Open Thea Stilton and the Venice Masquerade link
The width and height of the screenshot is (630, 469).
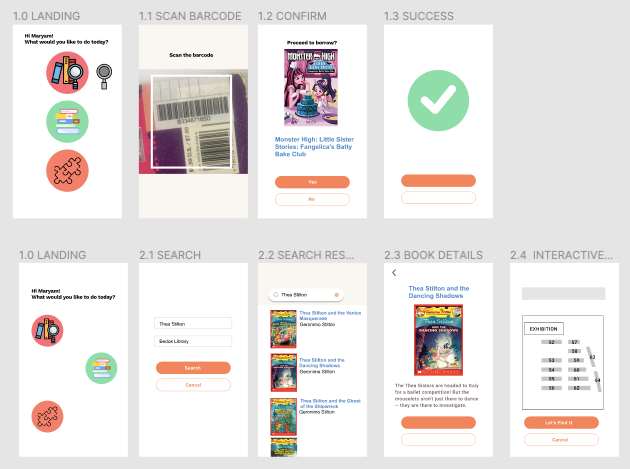(x=330, y=315)
